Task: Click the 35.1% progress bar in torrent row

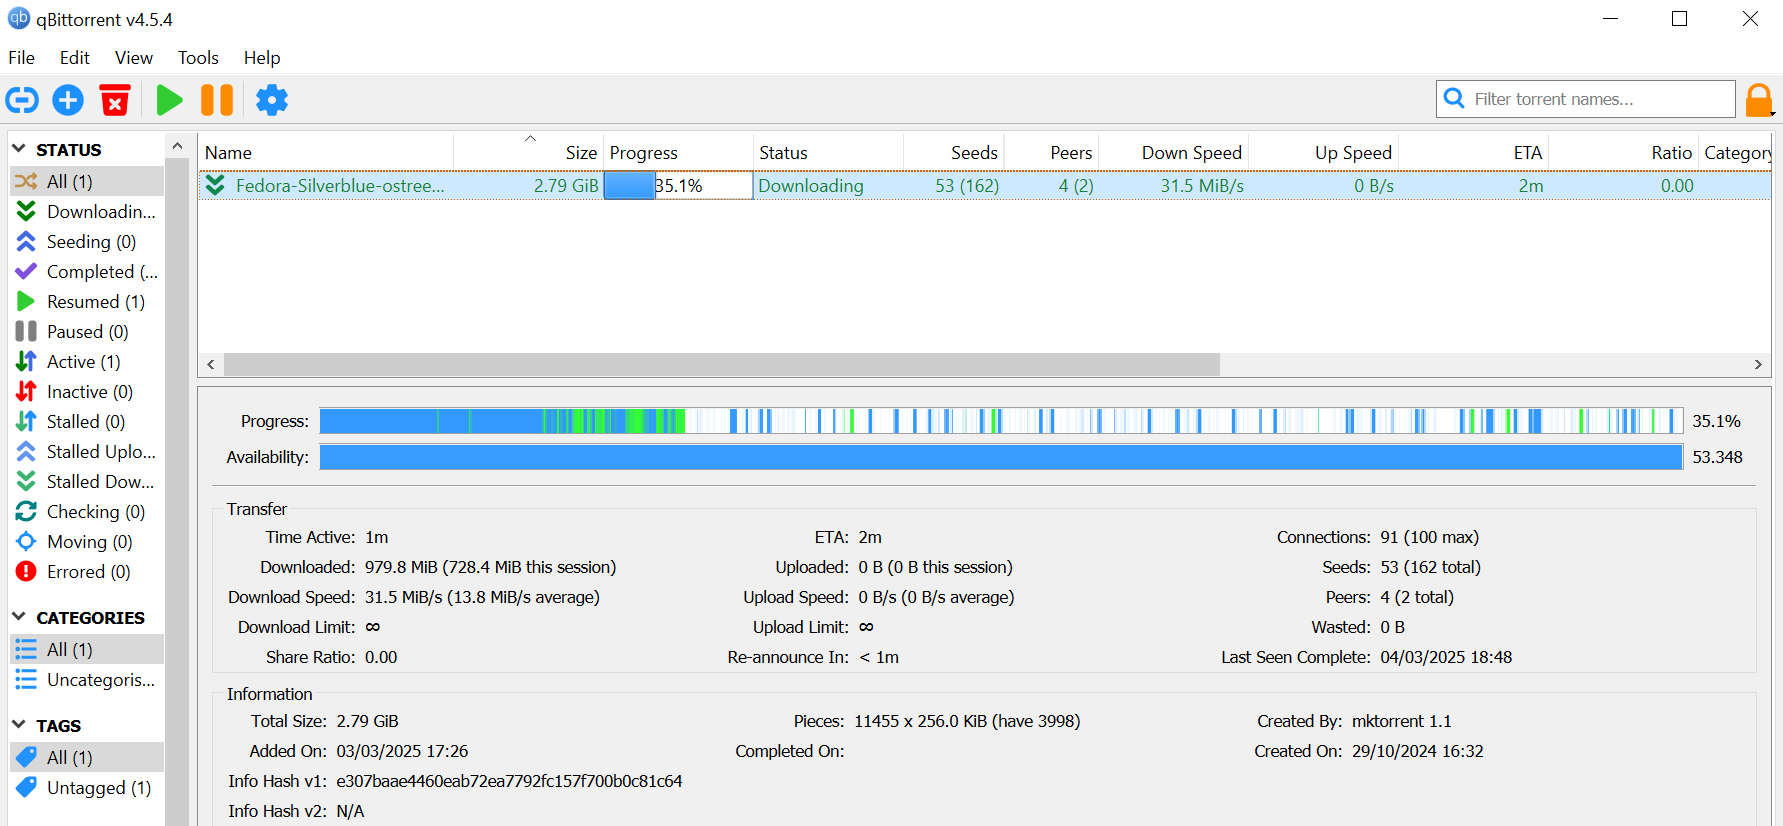Action: point(678,185)
